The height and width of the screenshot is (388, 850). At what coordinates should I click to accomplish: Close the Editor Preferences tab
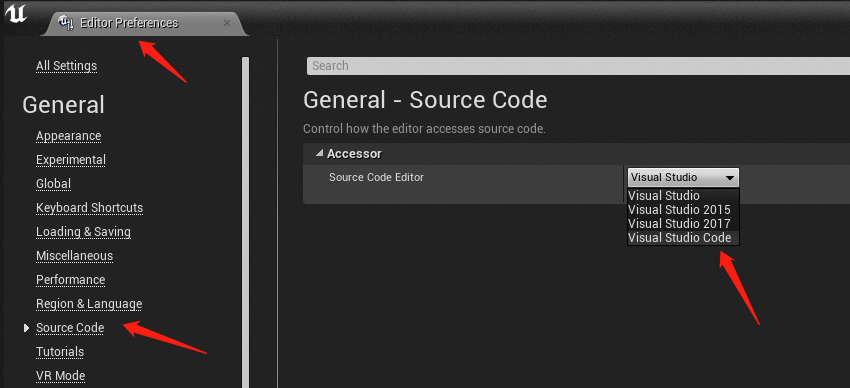[x=227, y=23]
